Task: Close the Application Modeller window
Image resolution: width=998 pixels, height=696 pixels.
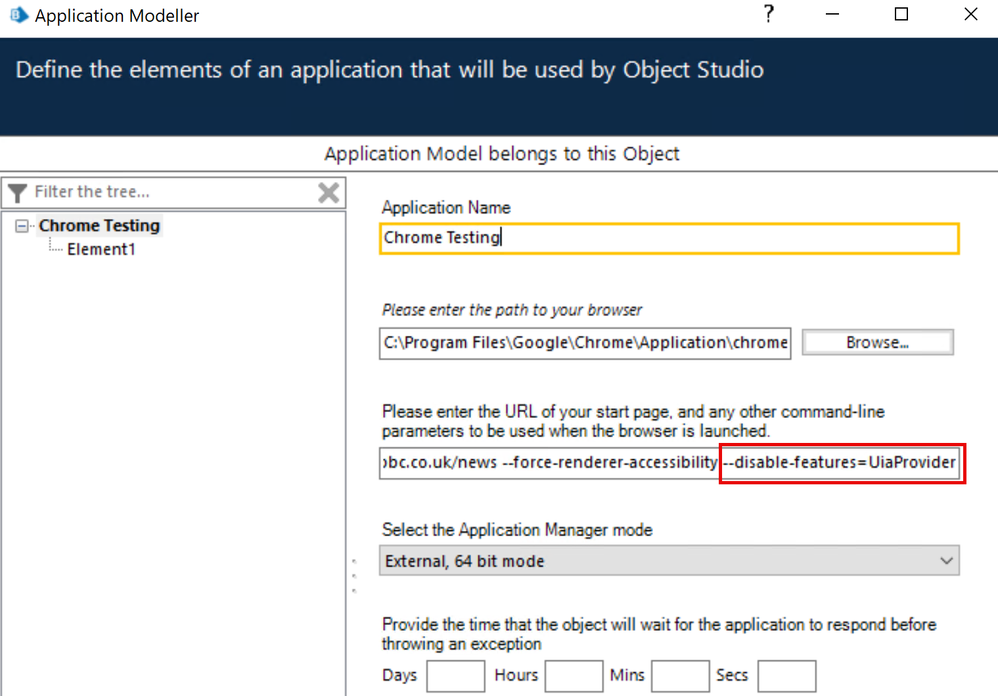Action: [970, 15]
